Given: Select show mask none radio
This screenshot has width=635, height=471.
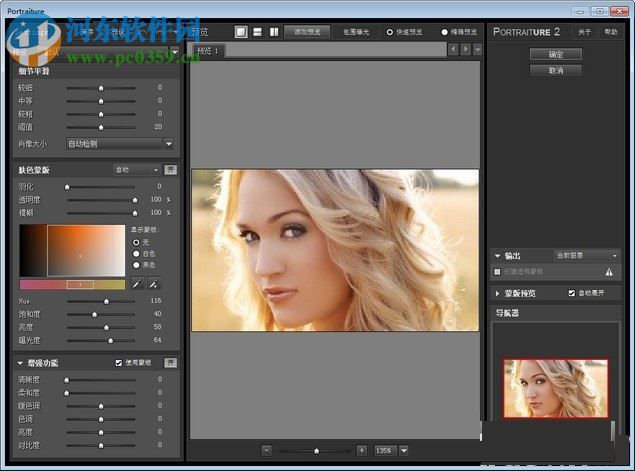Looking at the screenshot, I should click(x=136, y=242).
